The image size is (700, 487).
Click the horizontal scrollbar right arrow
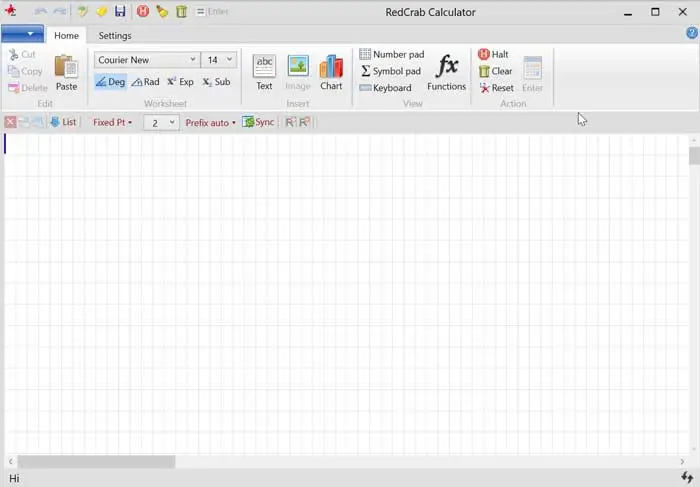pyautogui.click(x=682, y=462)
